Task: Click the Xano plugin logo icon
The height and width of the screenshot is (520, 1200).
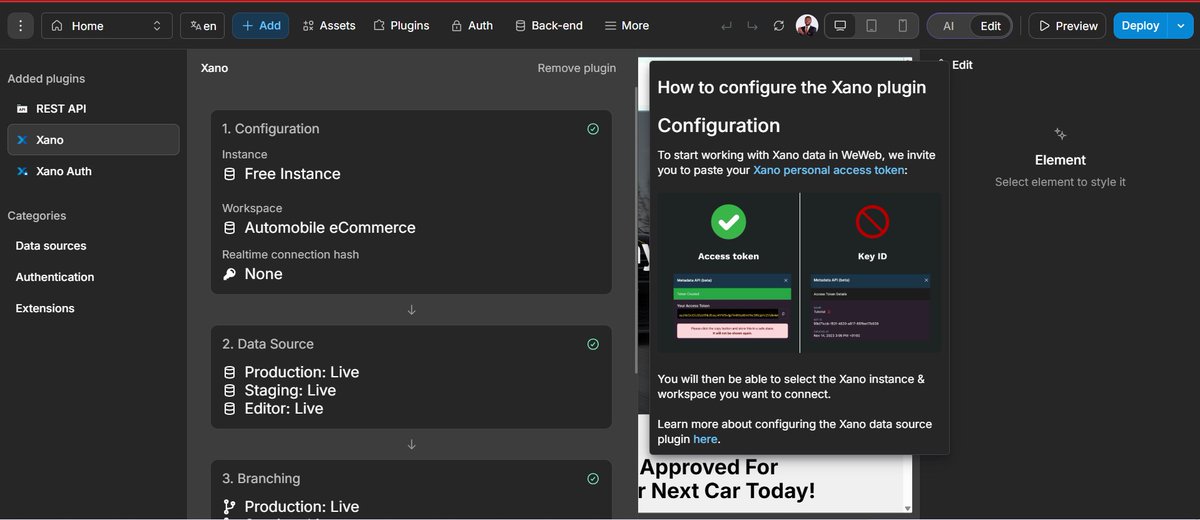Action: tap(22, 140)
